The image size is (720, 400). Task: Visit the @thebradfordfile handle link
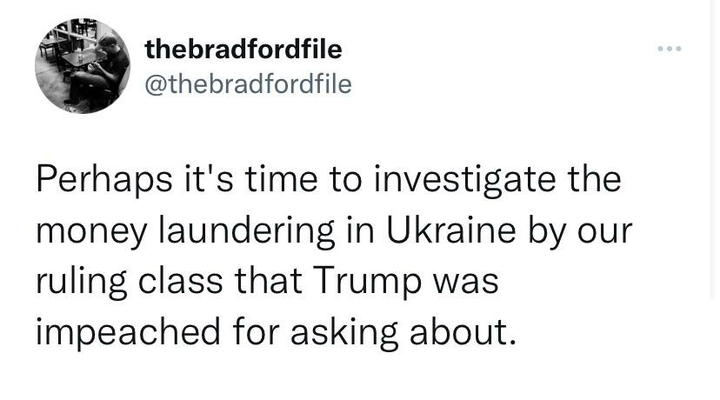[x=248, y=84]
